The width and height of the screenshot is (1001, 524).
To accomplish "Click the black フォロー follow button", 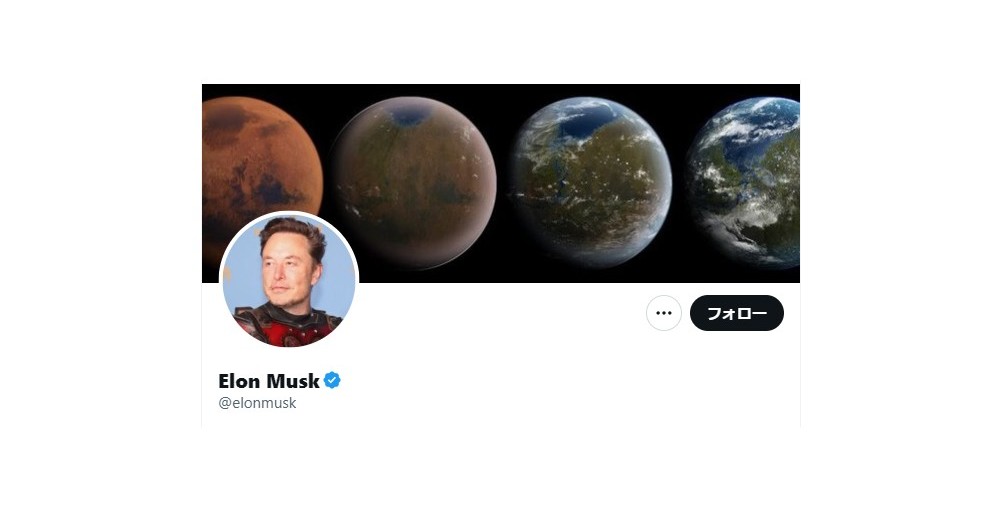I will pos(737,313).
